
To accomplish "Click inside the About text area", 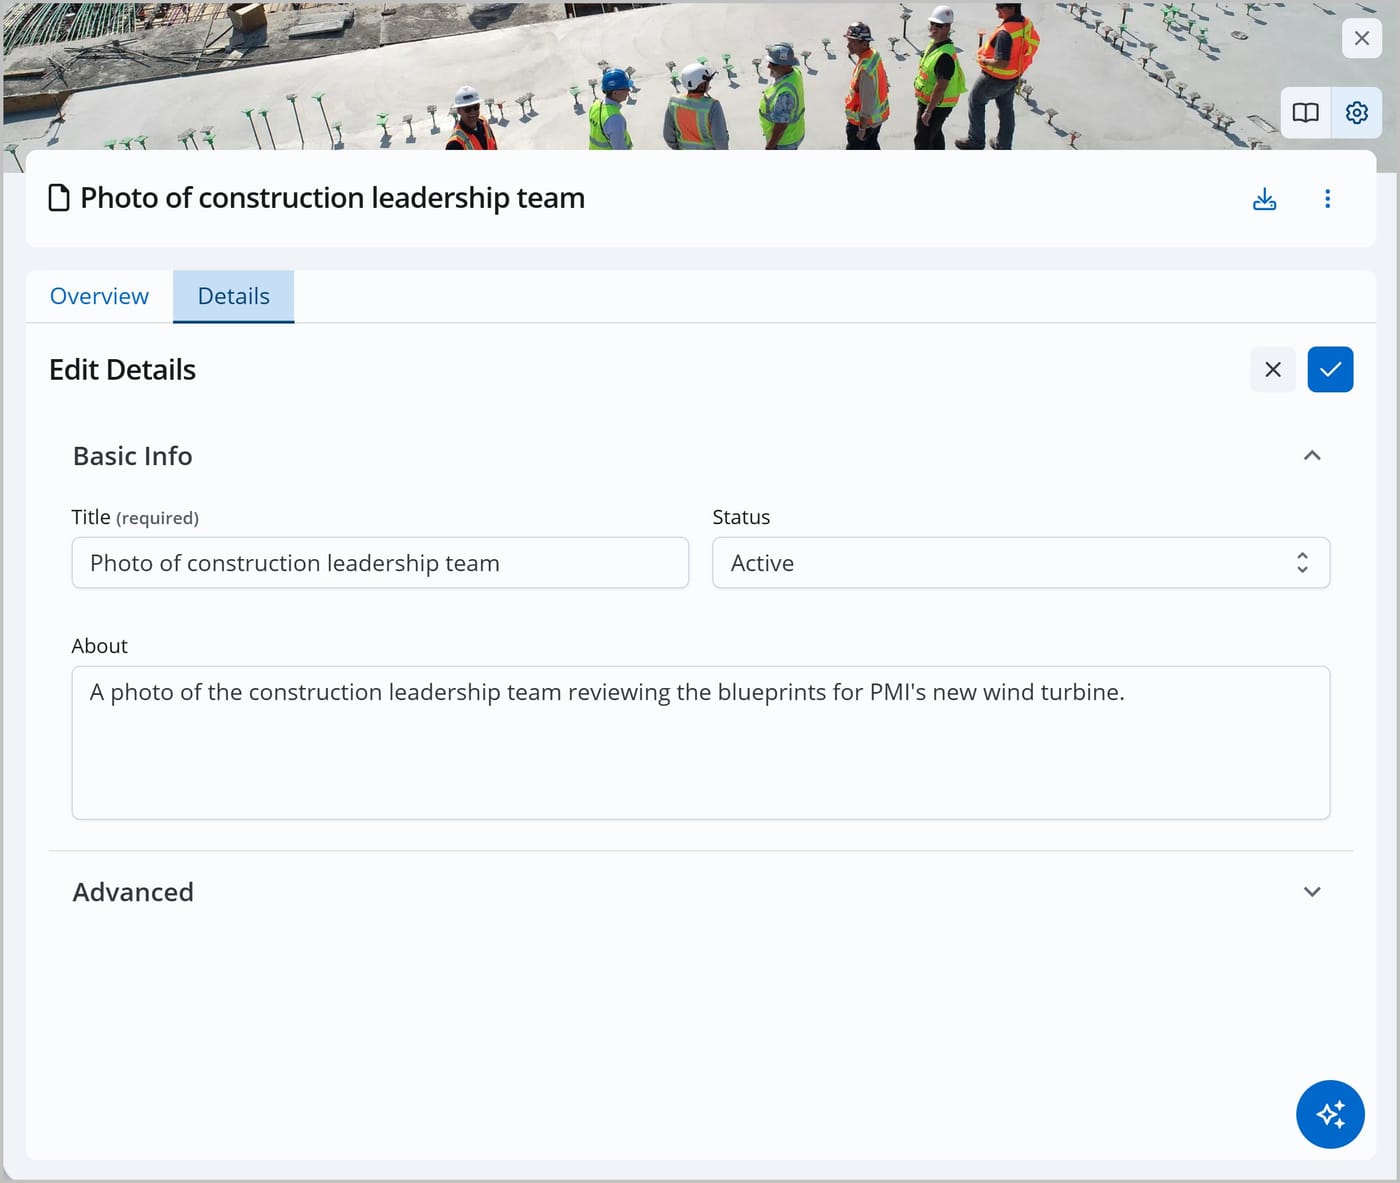I will click(x=701, y=743).
